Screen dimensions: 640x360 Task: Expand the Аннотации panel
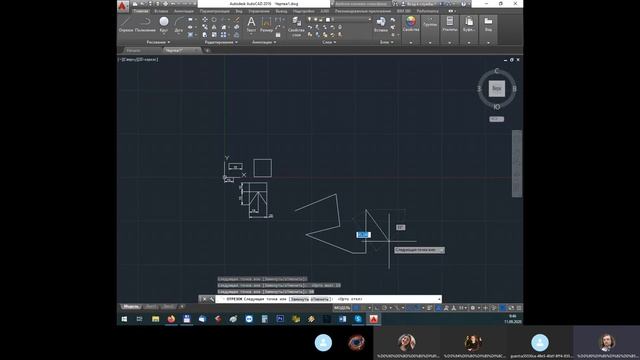pyautogui.click(x=264, y=42)
